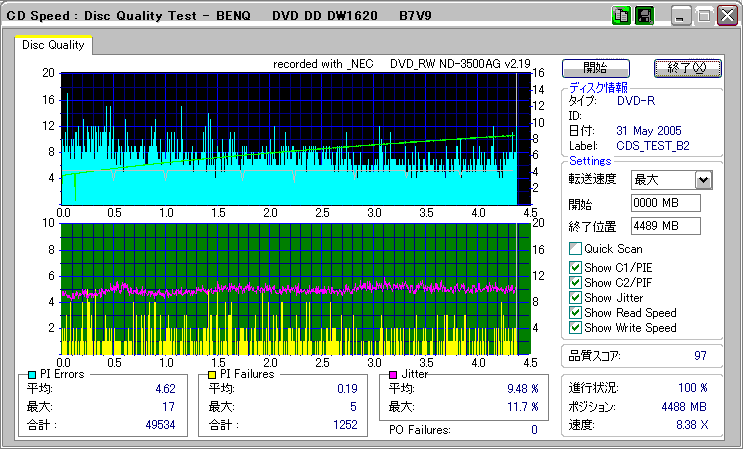743x449 pixels.
Task: Click the 終了位置 end position field
Action: click(665, 226)
